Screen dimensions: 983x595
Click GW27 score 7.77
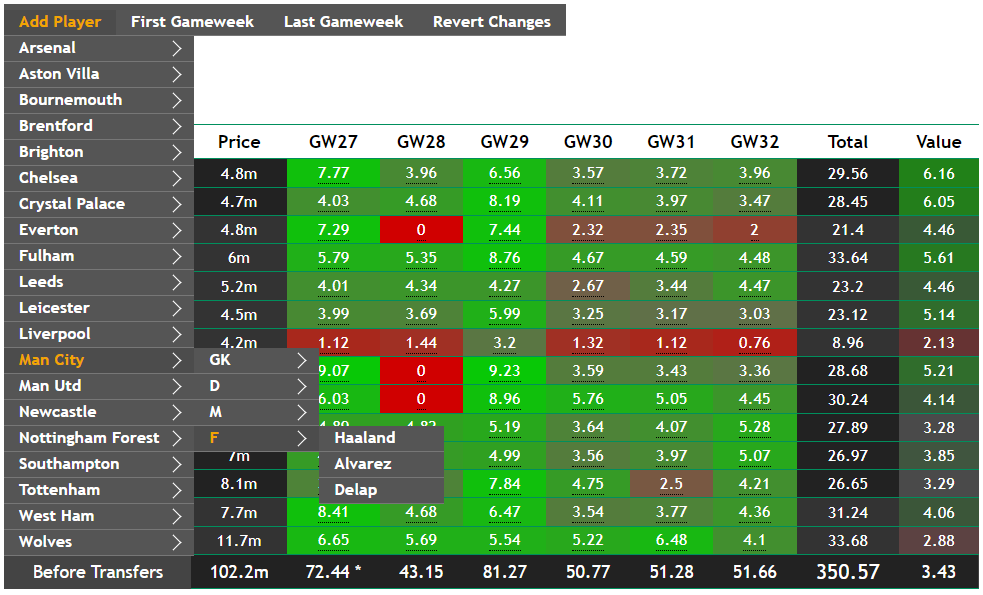pyautogui.click(x=334, y=174)
